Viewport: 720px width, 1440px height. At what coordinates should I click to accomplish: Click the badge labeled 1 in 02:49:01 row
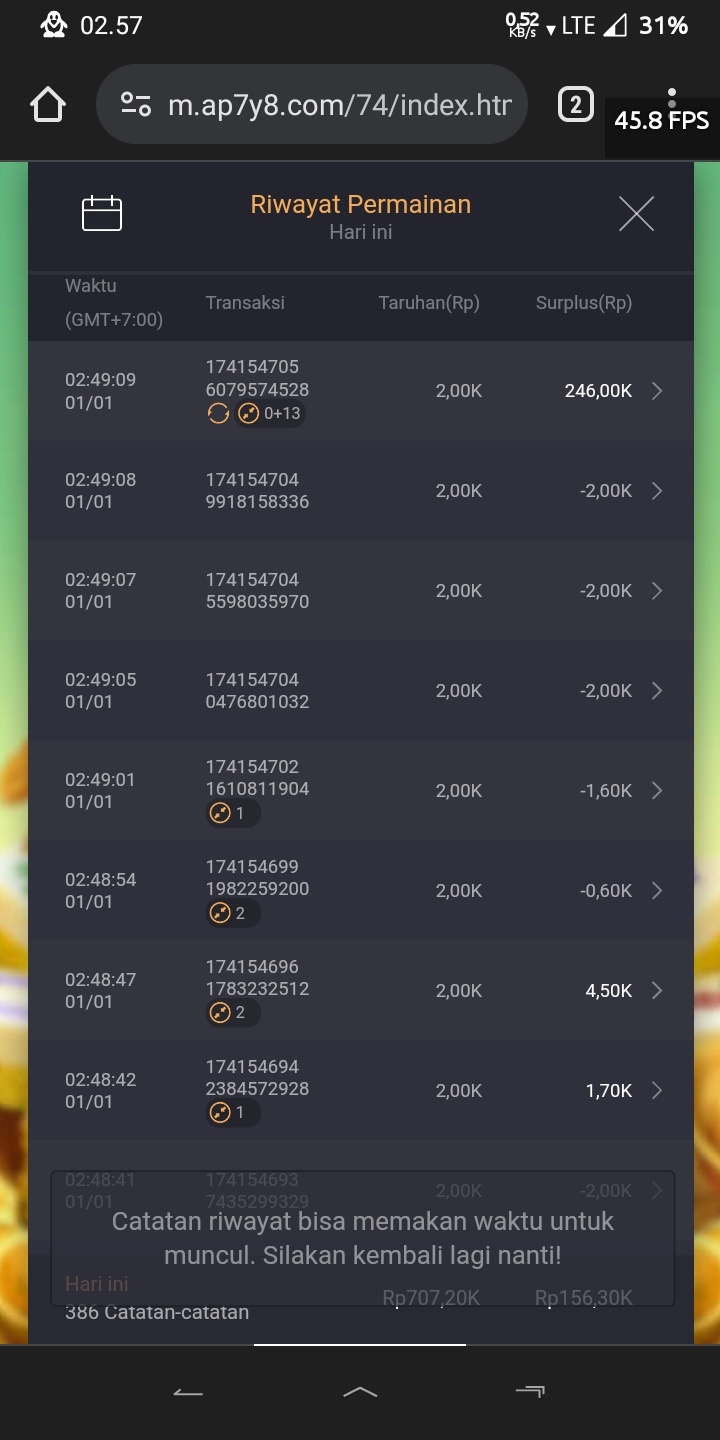(x=232, y=813)
